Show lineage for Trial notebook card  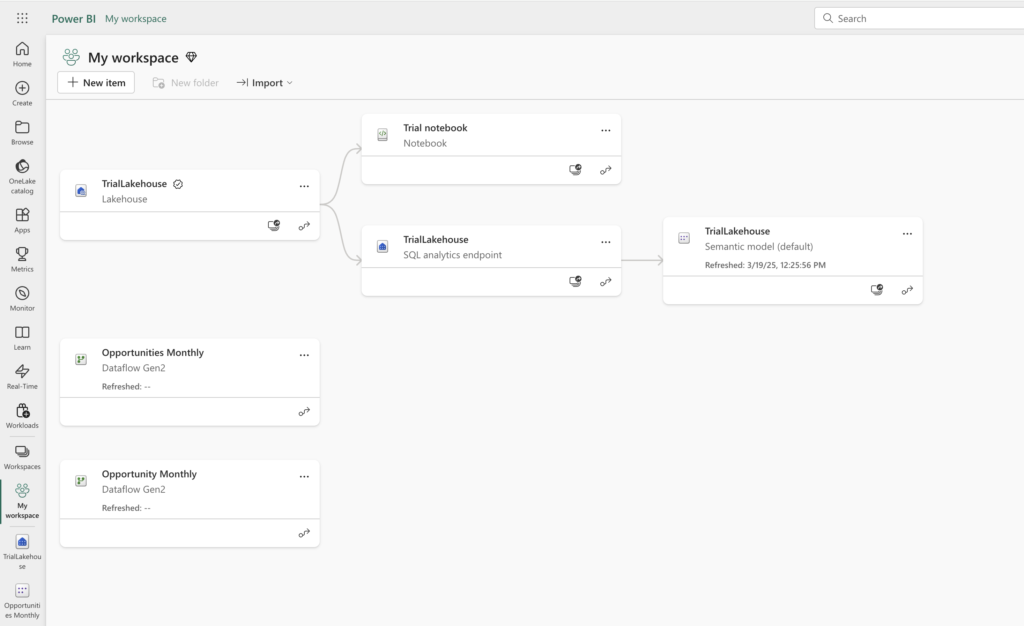point(606,170)
